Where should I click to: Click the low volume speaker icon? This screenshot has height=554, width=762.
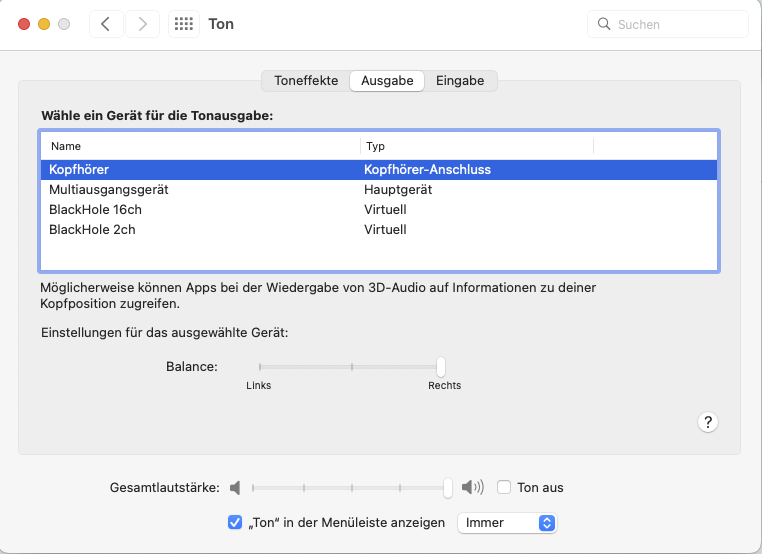(x=235, y=488)
